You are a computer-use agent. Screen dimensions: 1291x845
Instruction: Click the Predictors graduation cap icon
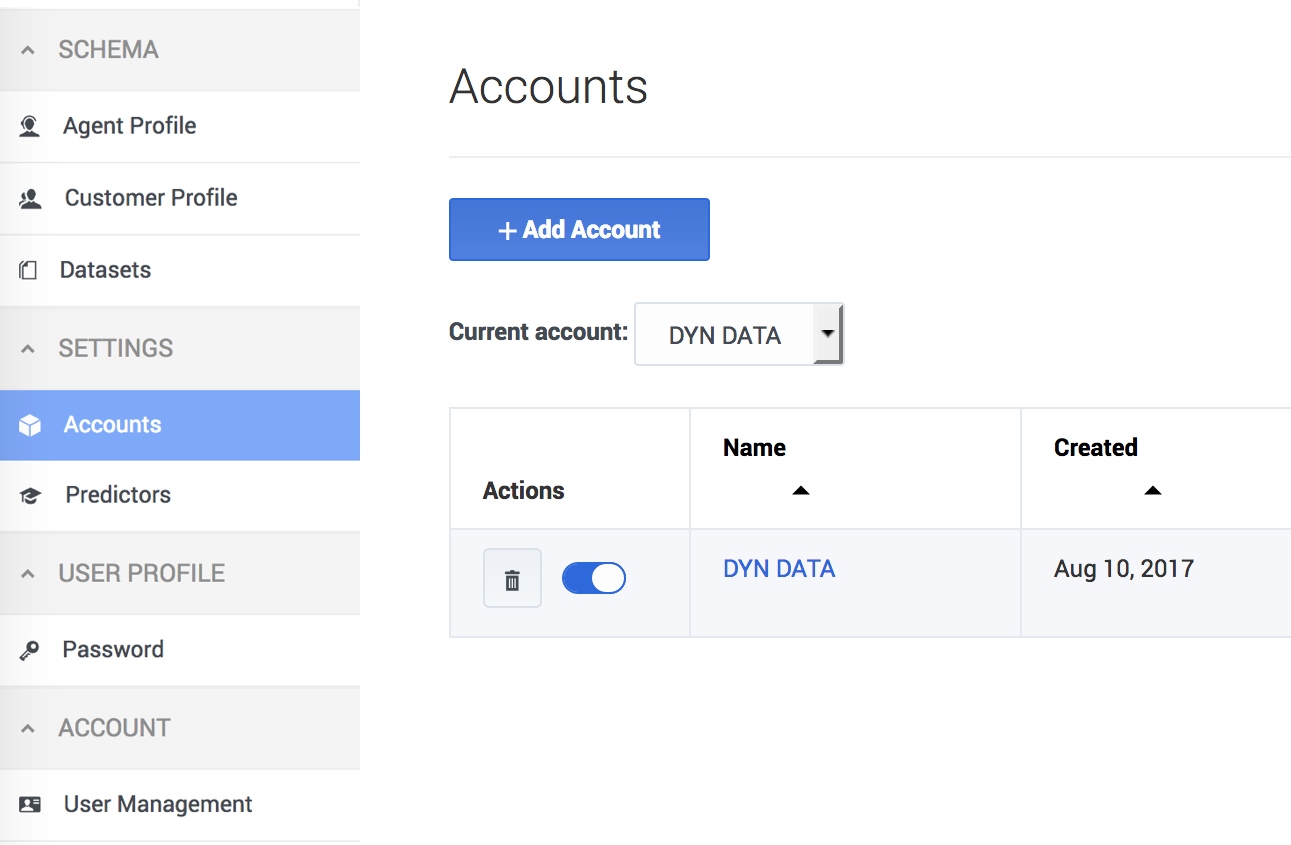[30, 495]
